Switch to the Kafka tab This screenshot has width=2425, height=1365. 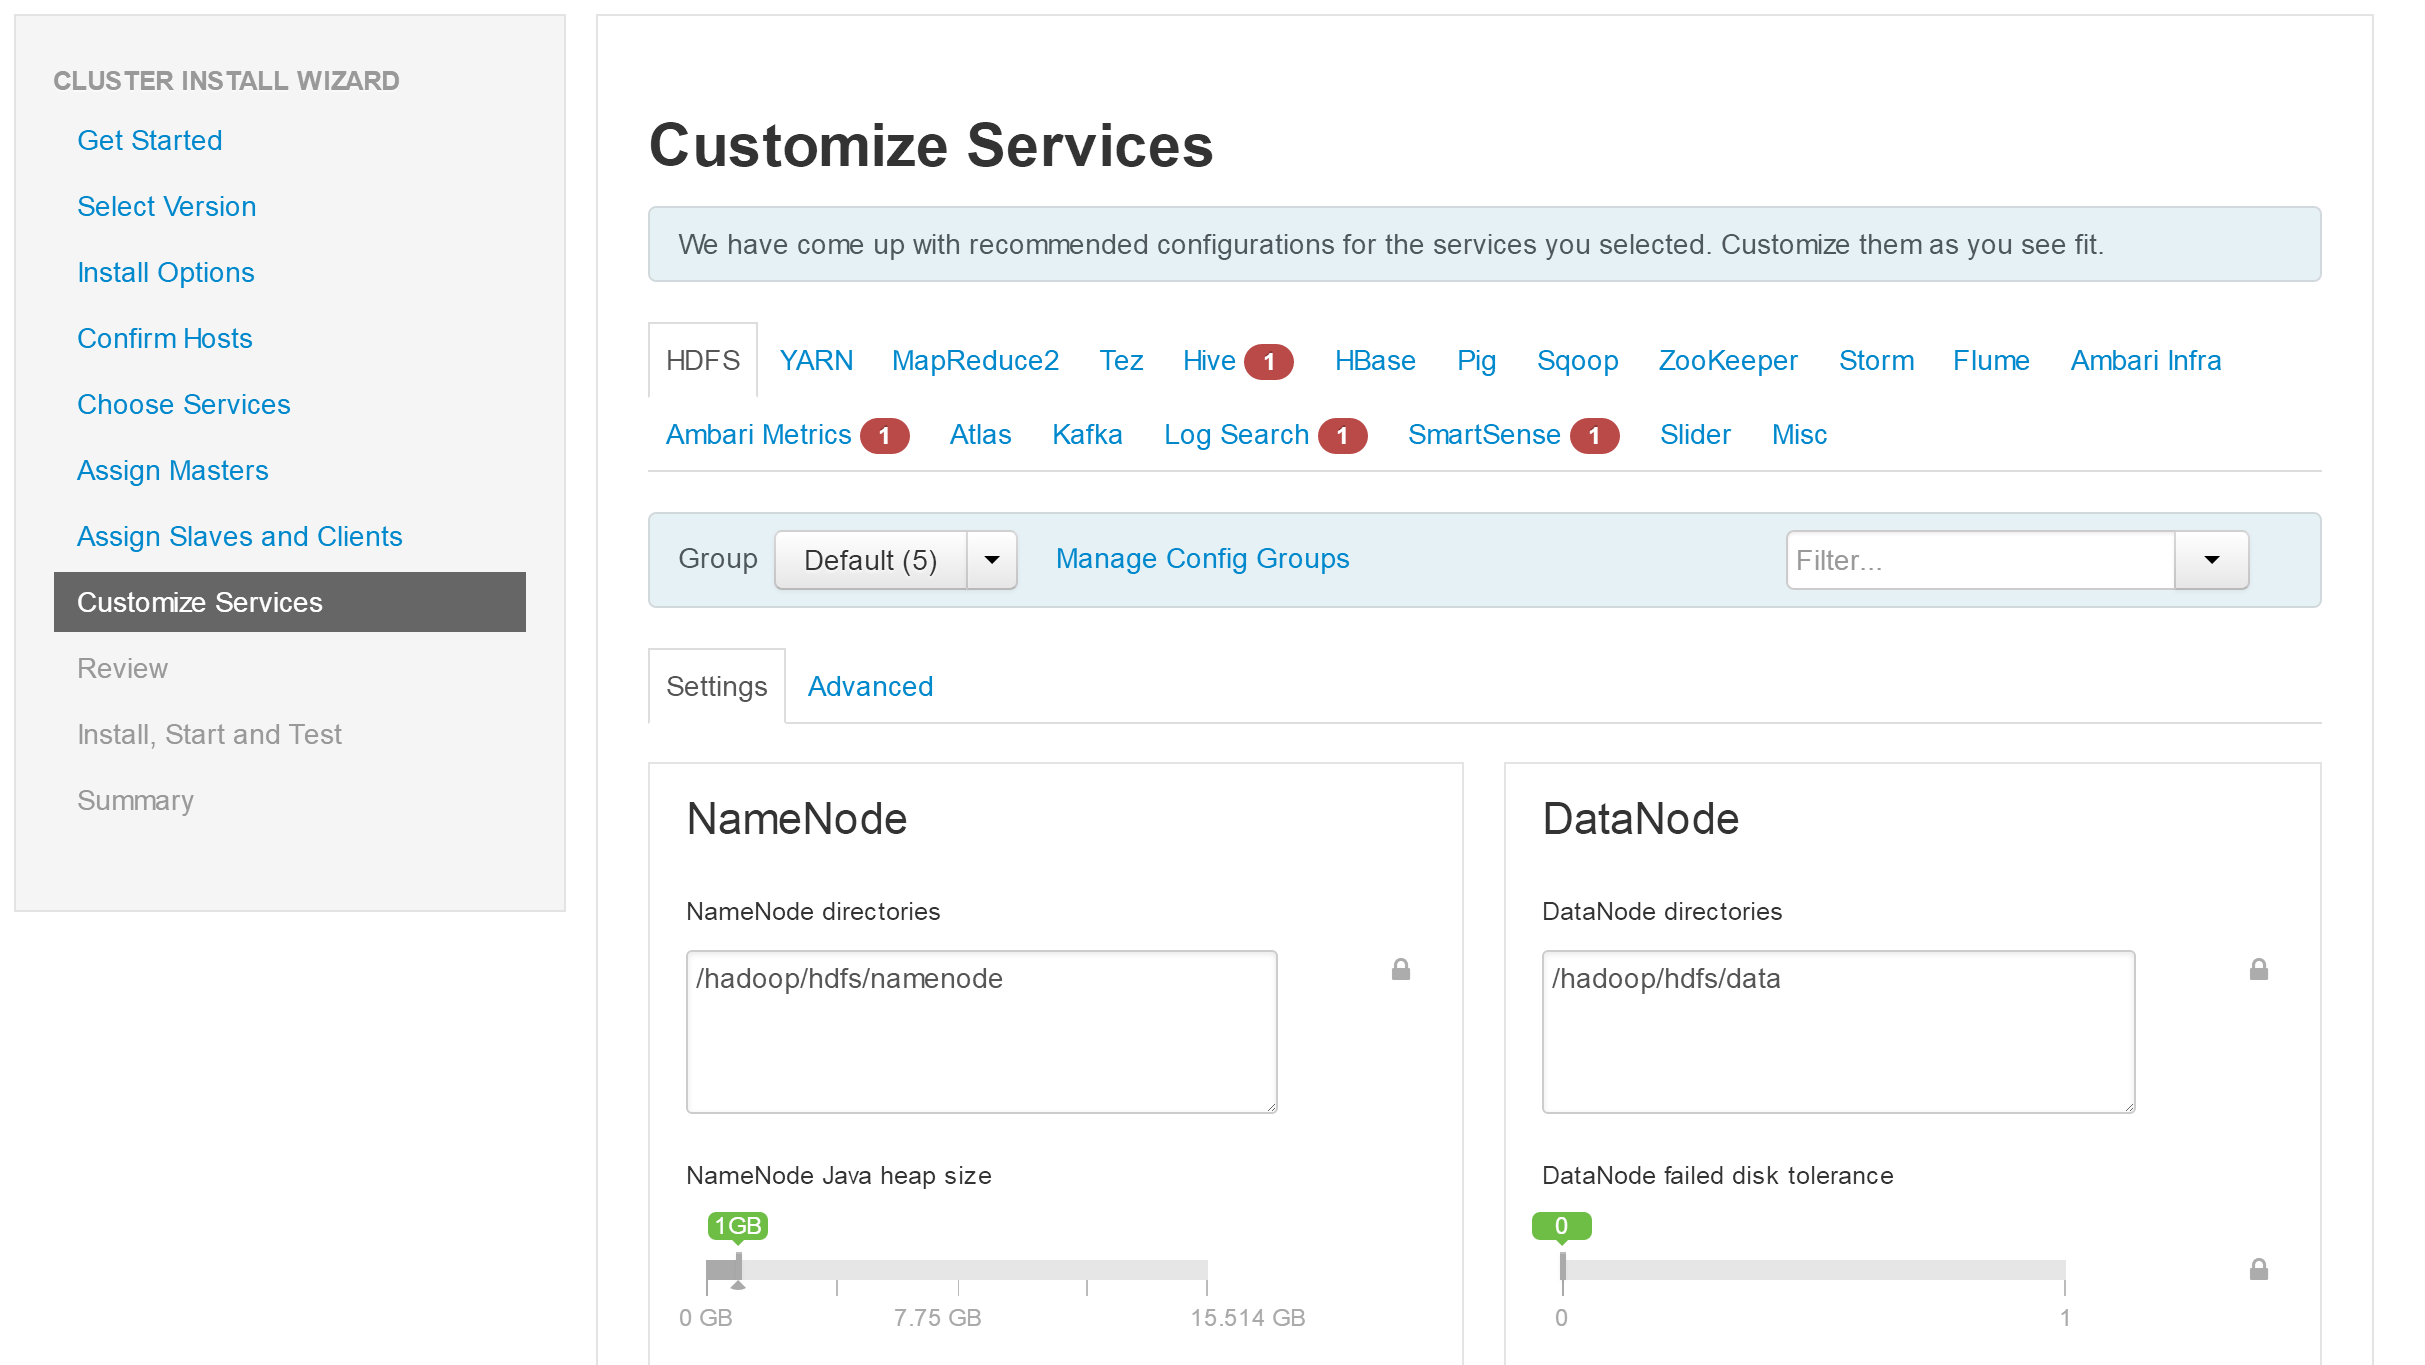coord(1087,435)
